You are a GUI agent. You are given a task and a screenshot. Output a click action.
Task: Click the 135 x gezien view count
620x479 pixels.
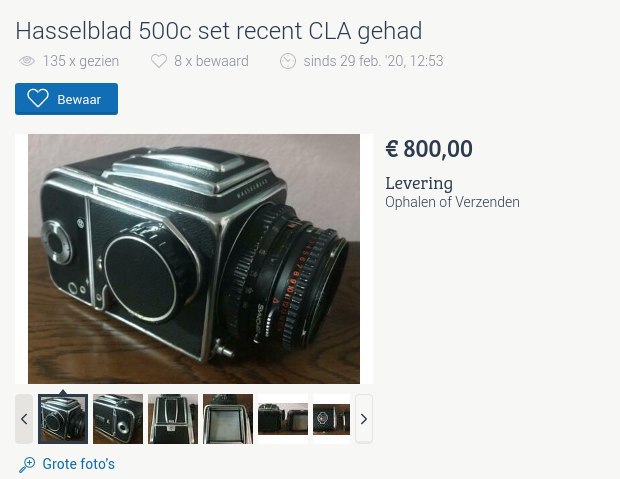81,61
